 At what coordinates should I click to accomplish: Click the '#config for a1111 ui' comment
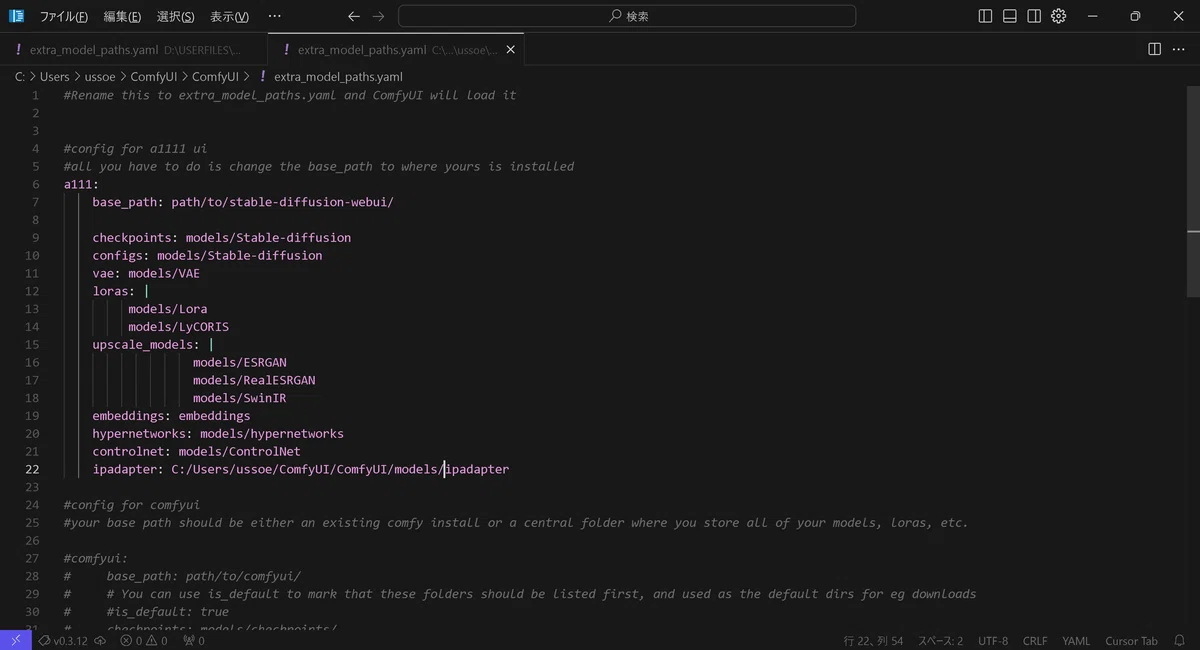click(136, 149)
